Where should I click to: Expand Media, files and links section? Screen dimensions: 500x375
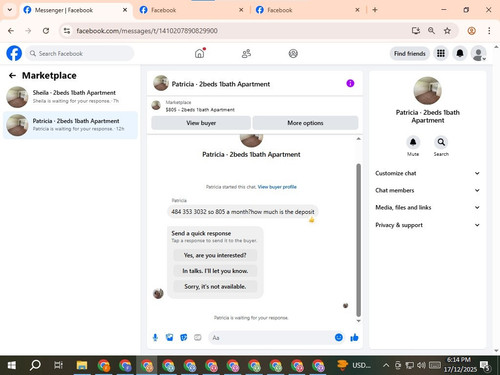(x=428, y=207)
